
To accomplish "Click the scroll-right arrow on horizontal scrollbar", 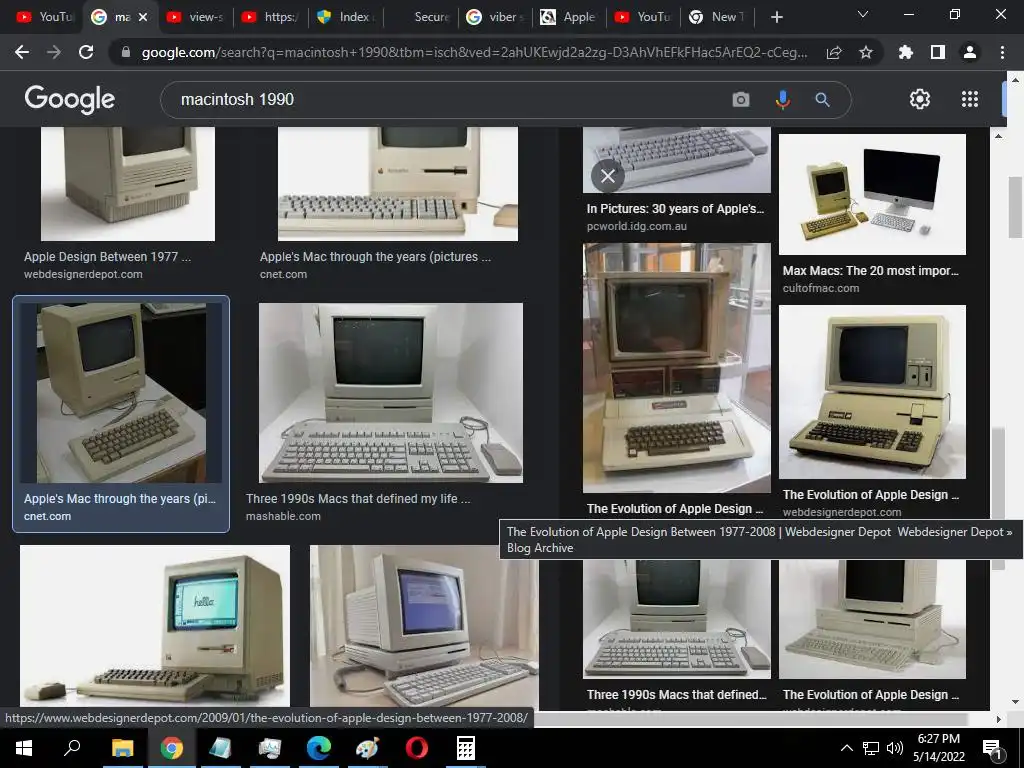I will [998, 719].
